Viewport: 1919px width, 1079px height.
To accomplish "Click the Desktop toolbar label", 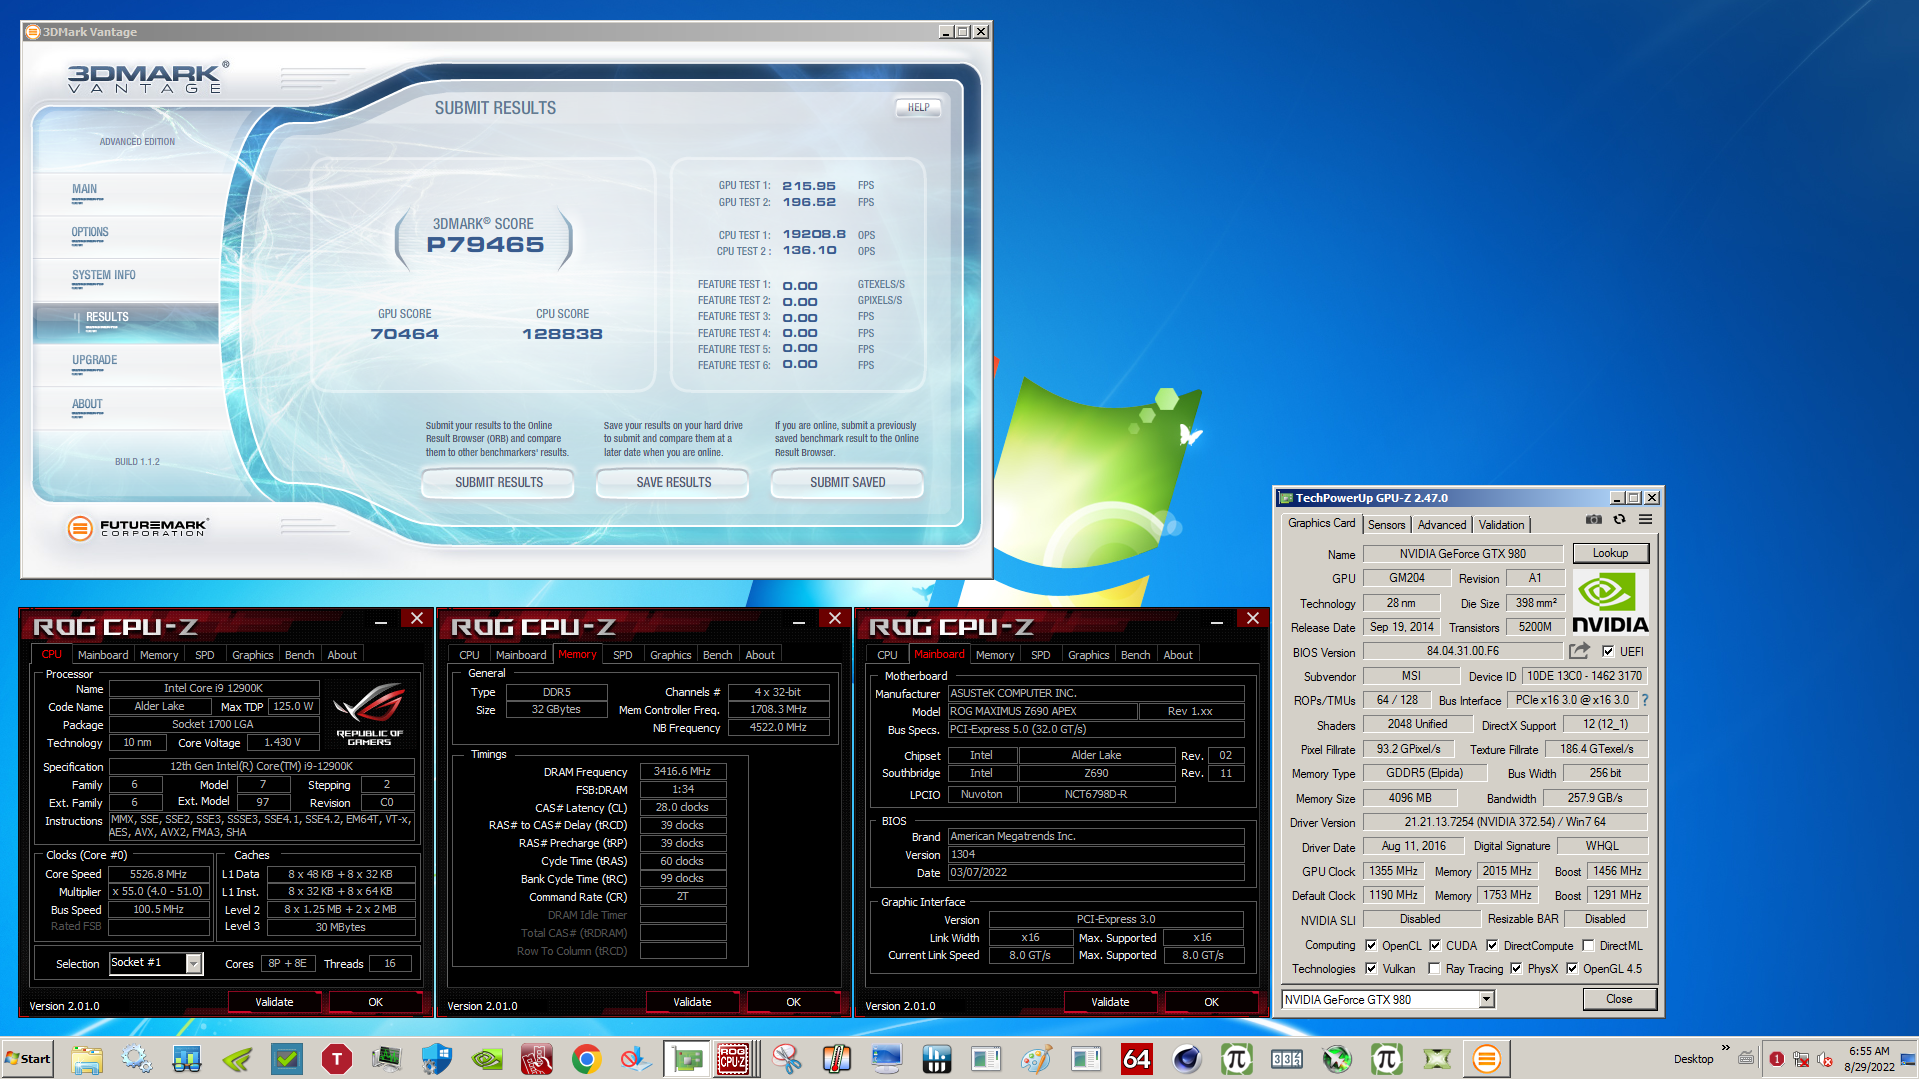I will coord(1693,1059).
